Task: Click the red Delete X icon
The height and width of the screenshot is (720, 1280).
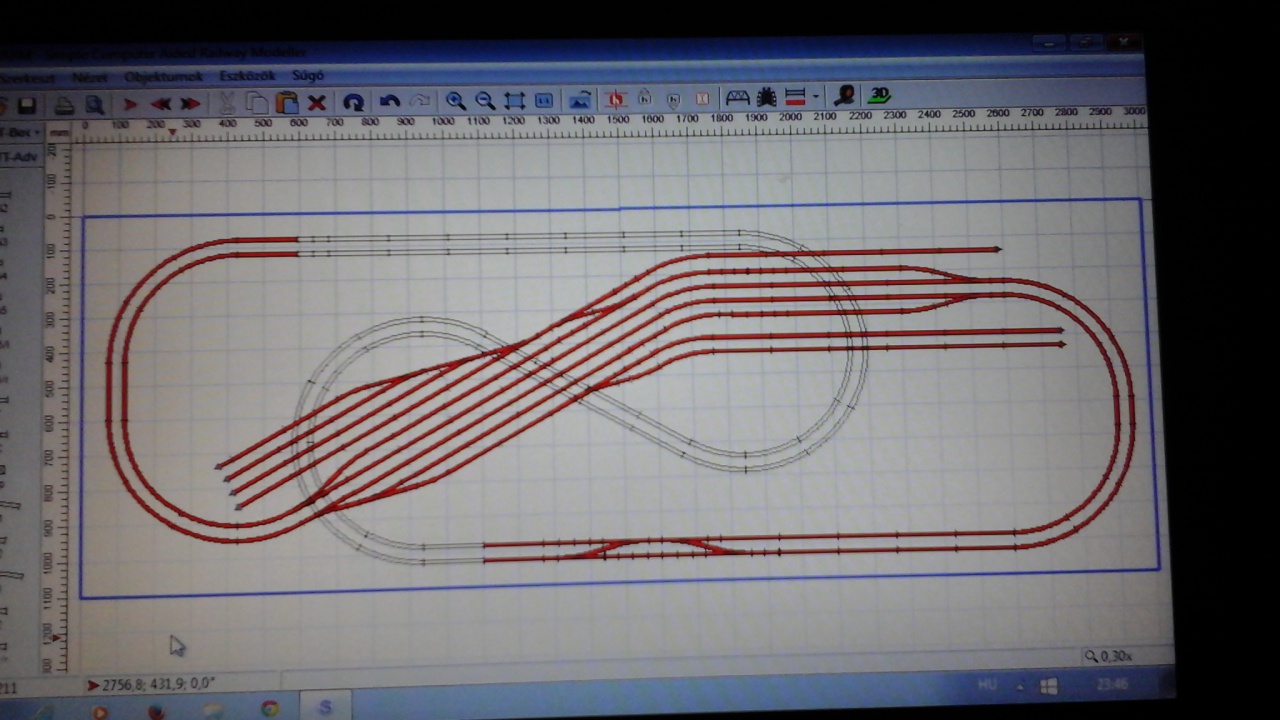Action: [x=317, y=102]
